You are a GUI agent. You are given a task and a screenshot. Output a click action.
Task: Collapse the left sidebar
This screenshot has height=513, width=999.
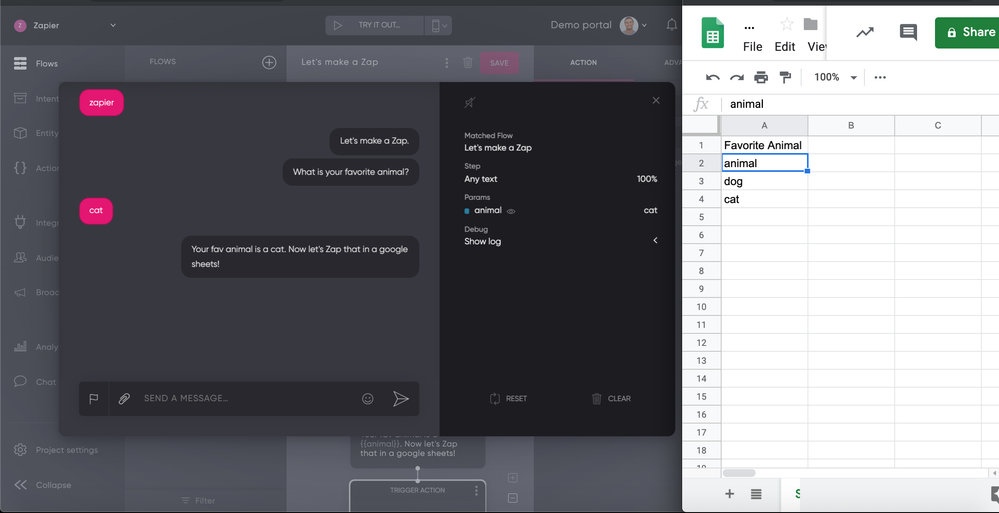point(42,485)
